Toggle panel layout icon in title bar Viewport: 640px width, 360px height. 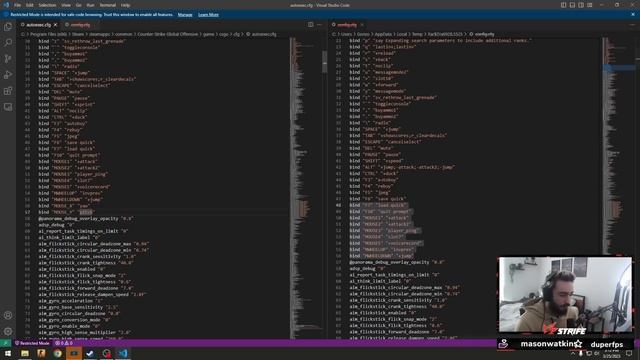click(572, 5)
